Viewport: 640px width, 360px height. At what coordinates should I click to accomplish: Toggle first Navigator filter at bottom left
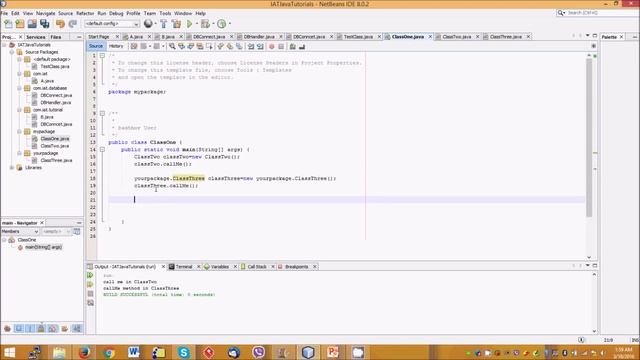point(7,329)
